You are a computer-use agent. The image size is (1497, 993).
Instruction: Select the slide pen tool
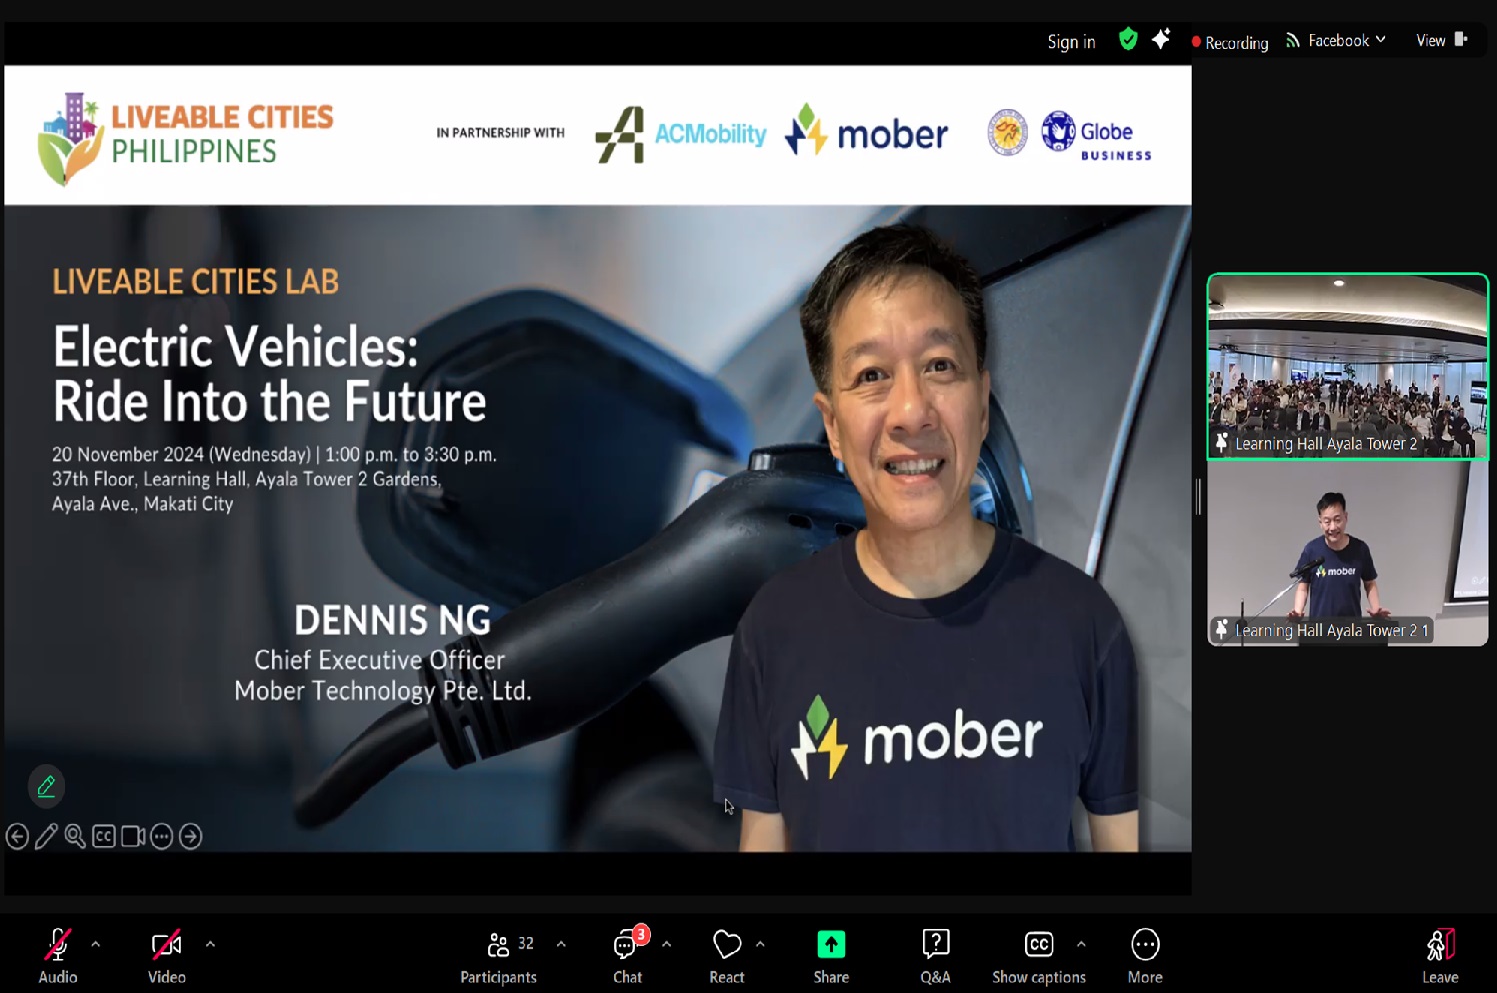click(x=46, y=836)
